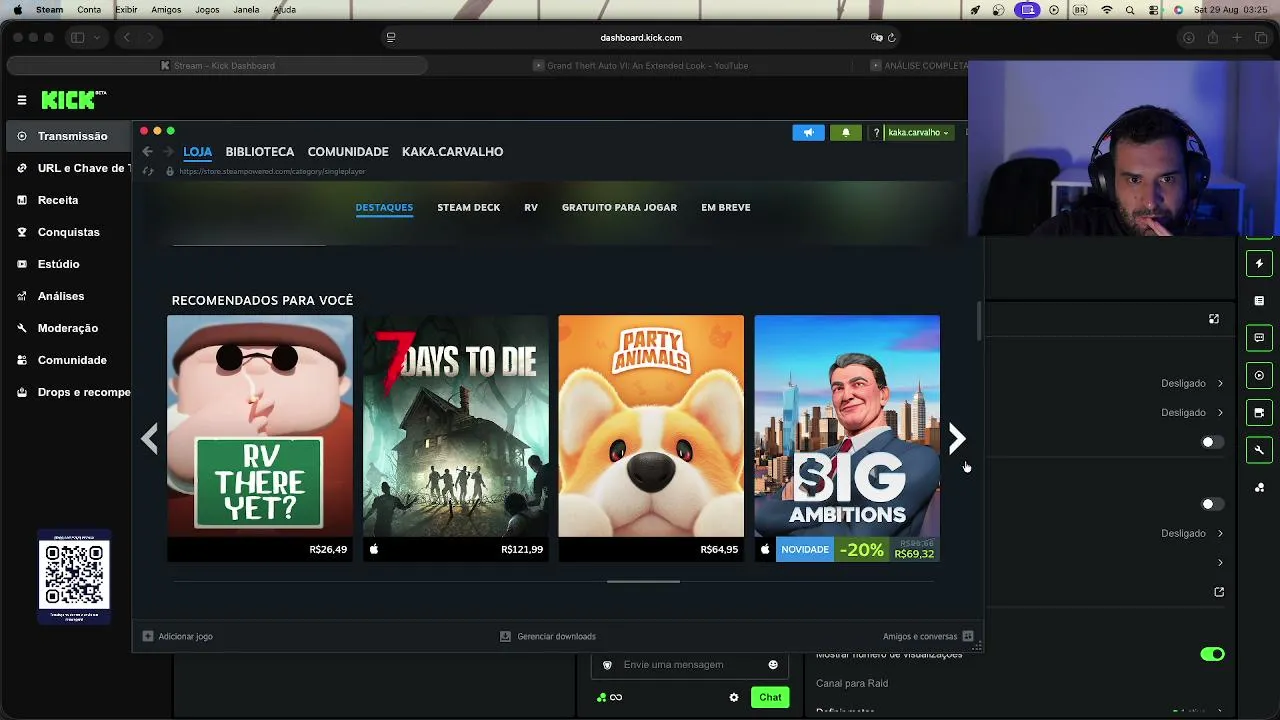Click the lightning bolt icon in Kick side rail
This screenshot has width=1280, height=720.
click(1259, 264)
